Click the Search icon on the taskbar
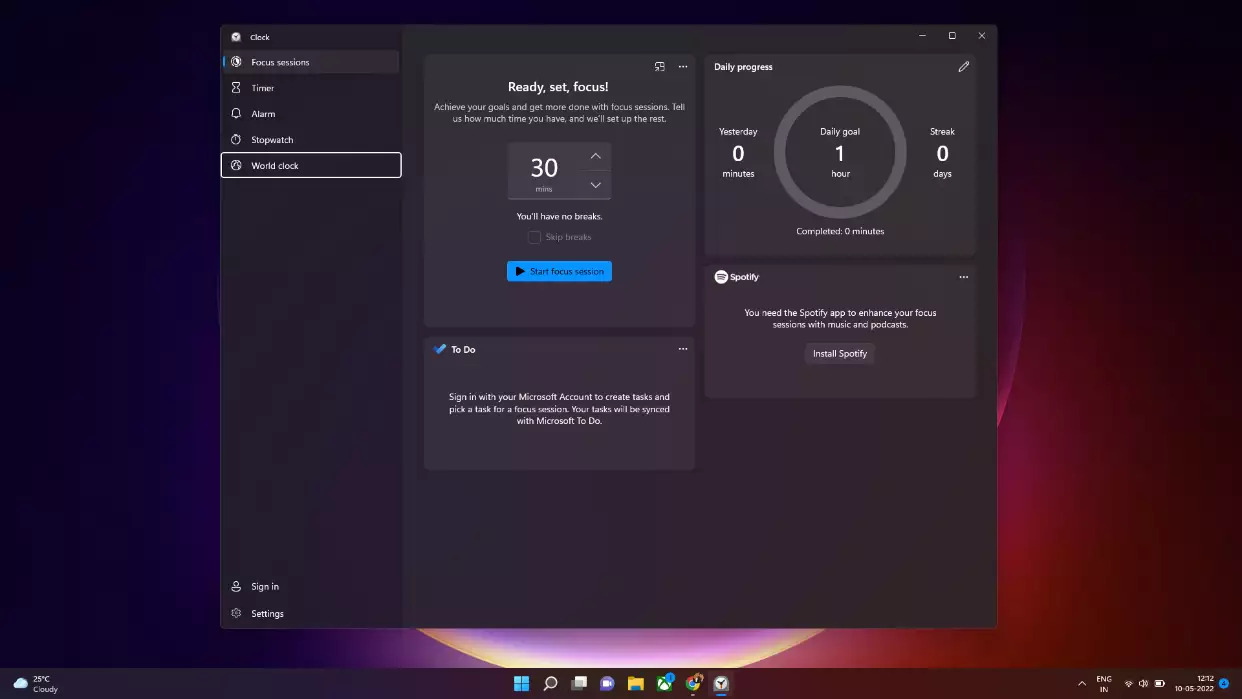Screen dimensions: 1242x699 point(550,684)
